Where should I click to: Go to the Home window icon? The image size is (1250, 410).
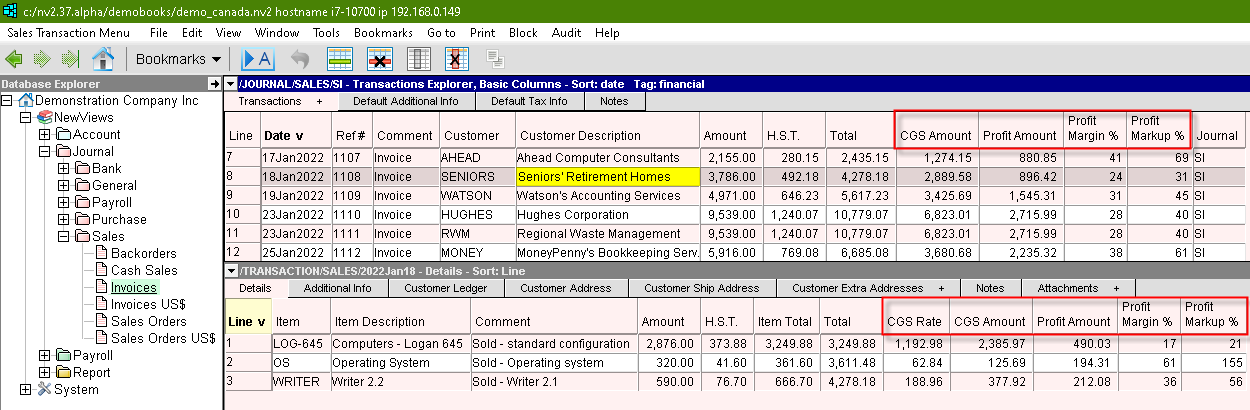[102, 59]
